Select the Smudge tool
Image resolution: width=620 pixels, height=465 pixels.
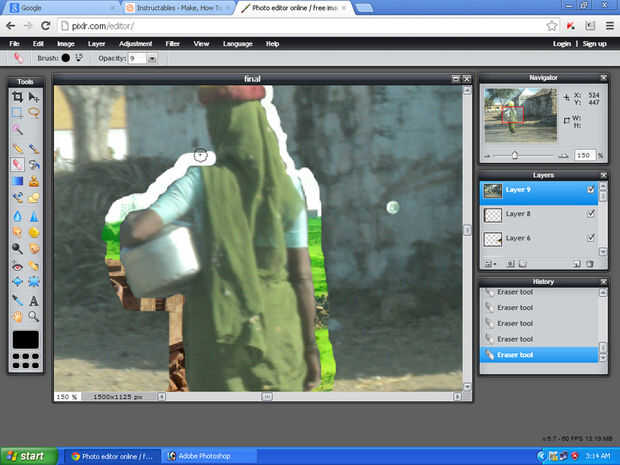tap(17, 232)
